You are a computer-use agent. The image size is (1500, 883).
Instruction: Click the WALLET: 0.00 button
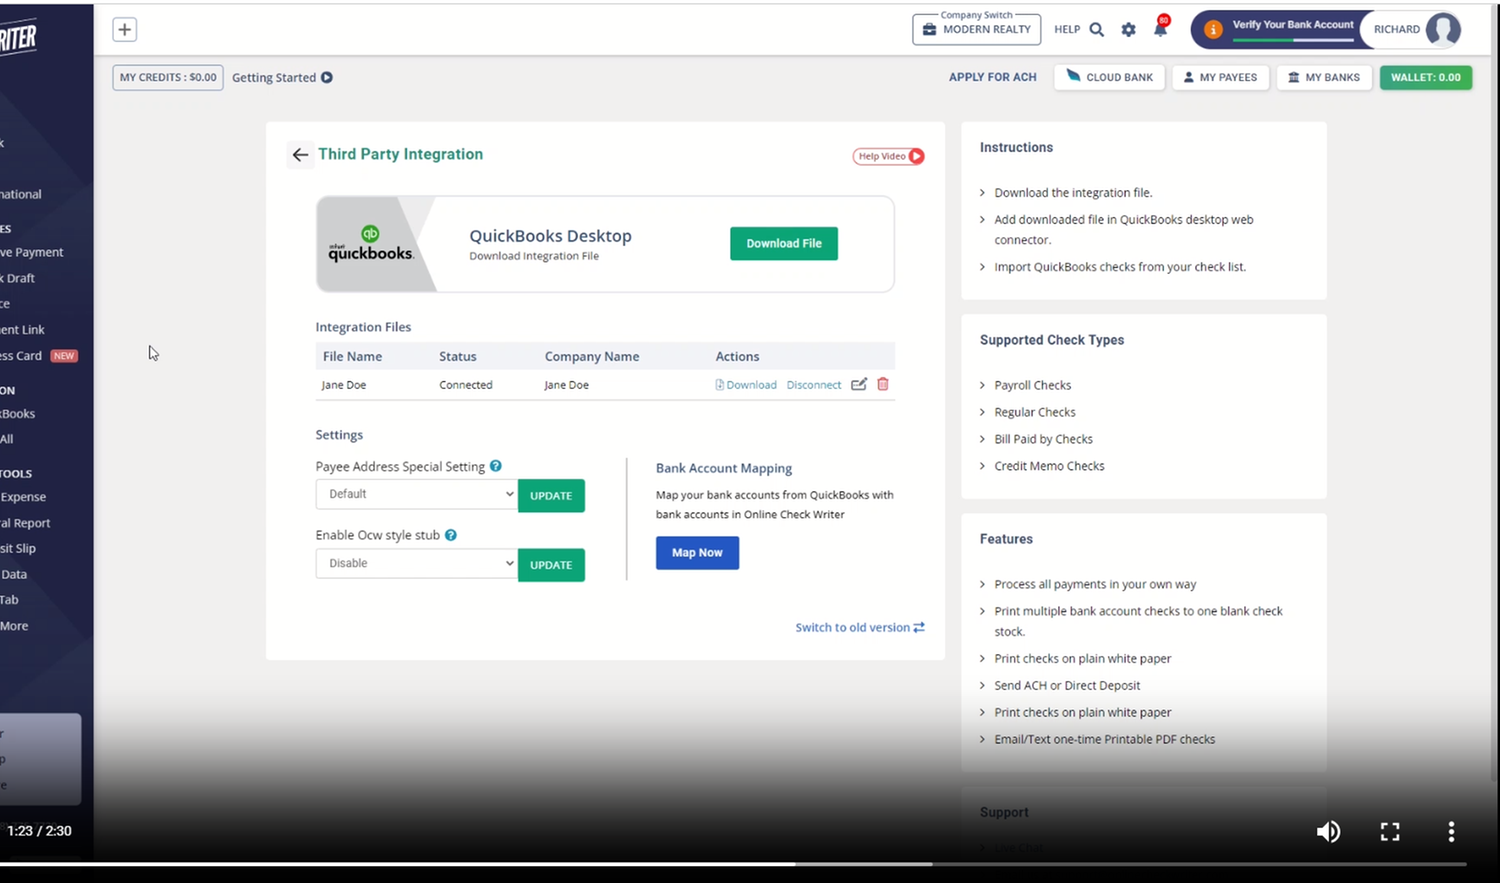(x=1426, y=77)
